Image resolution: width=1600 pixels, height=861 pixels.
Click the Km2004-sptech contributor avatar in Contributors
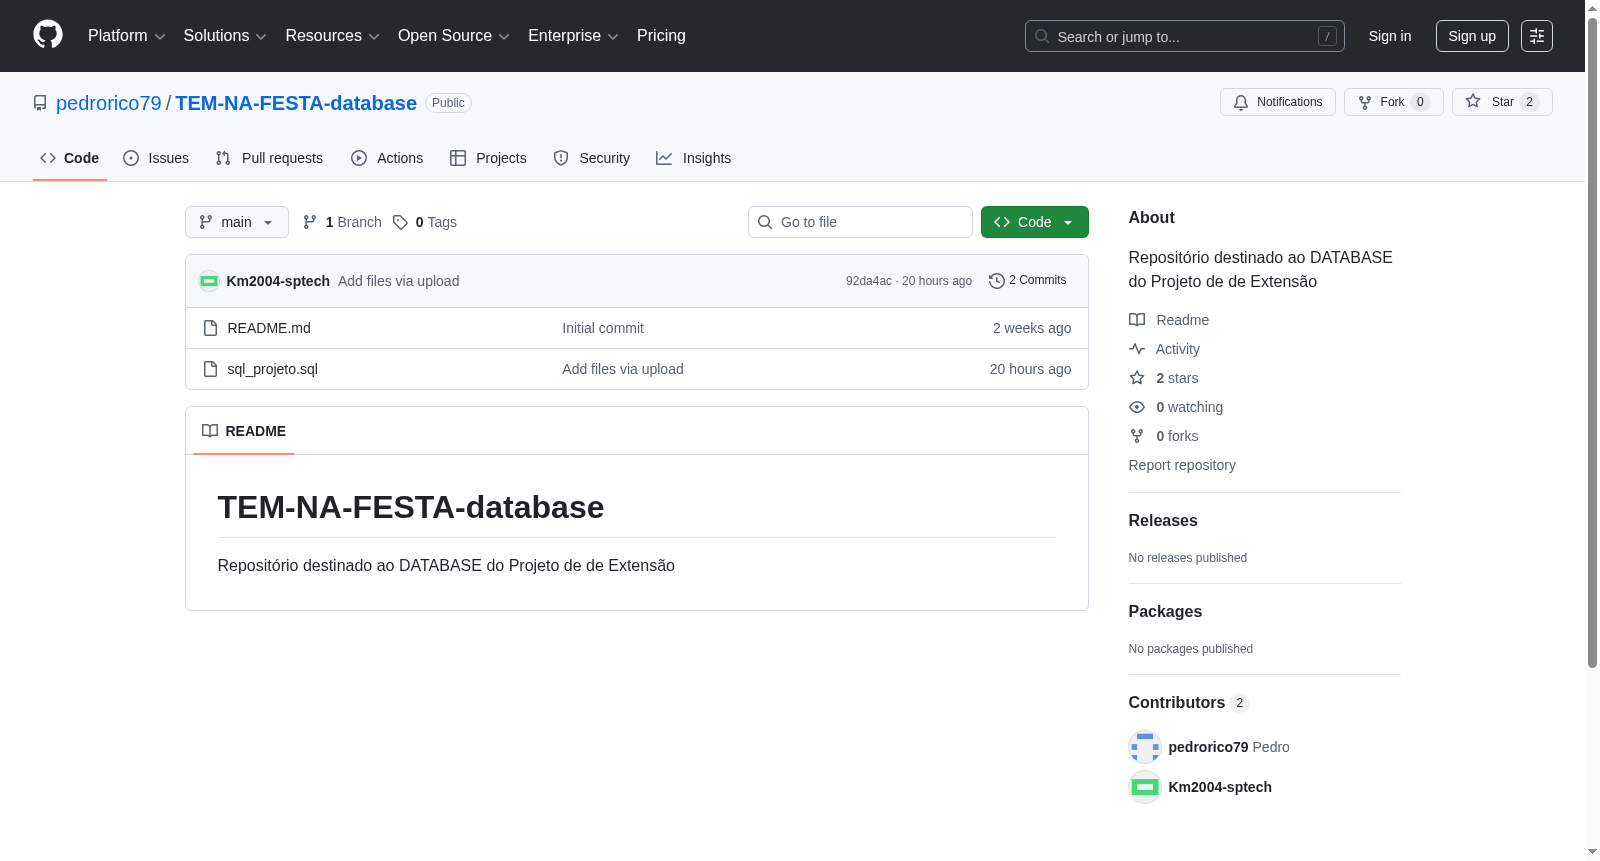pos(1145,787)
